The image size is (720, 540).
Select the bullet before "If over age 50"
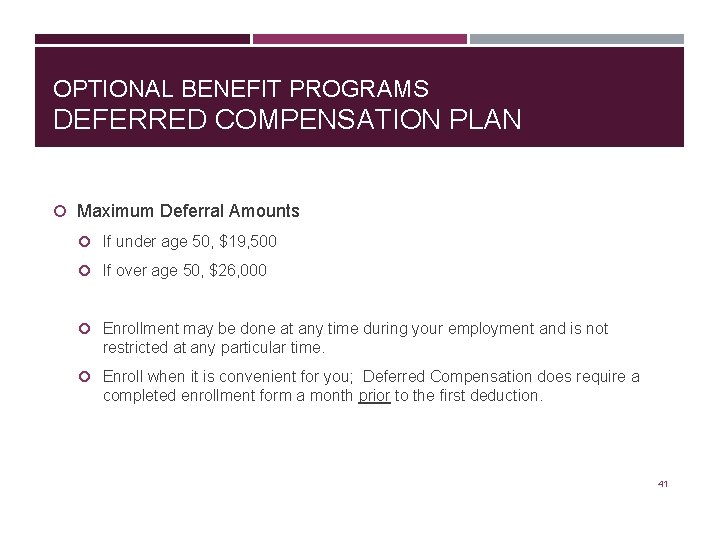87,271
